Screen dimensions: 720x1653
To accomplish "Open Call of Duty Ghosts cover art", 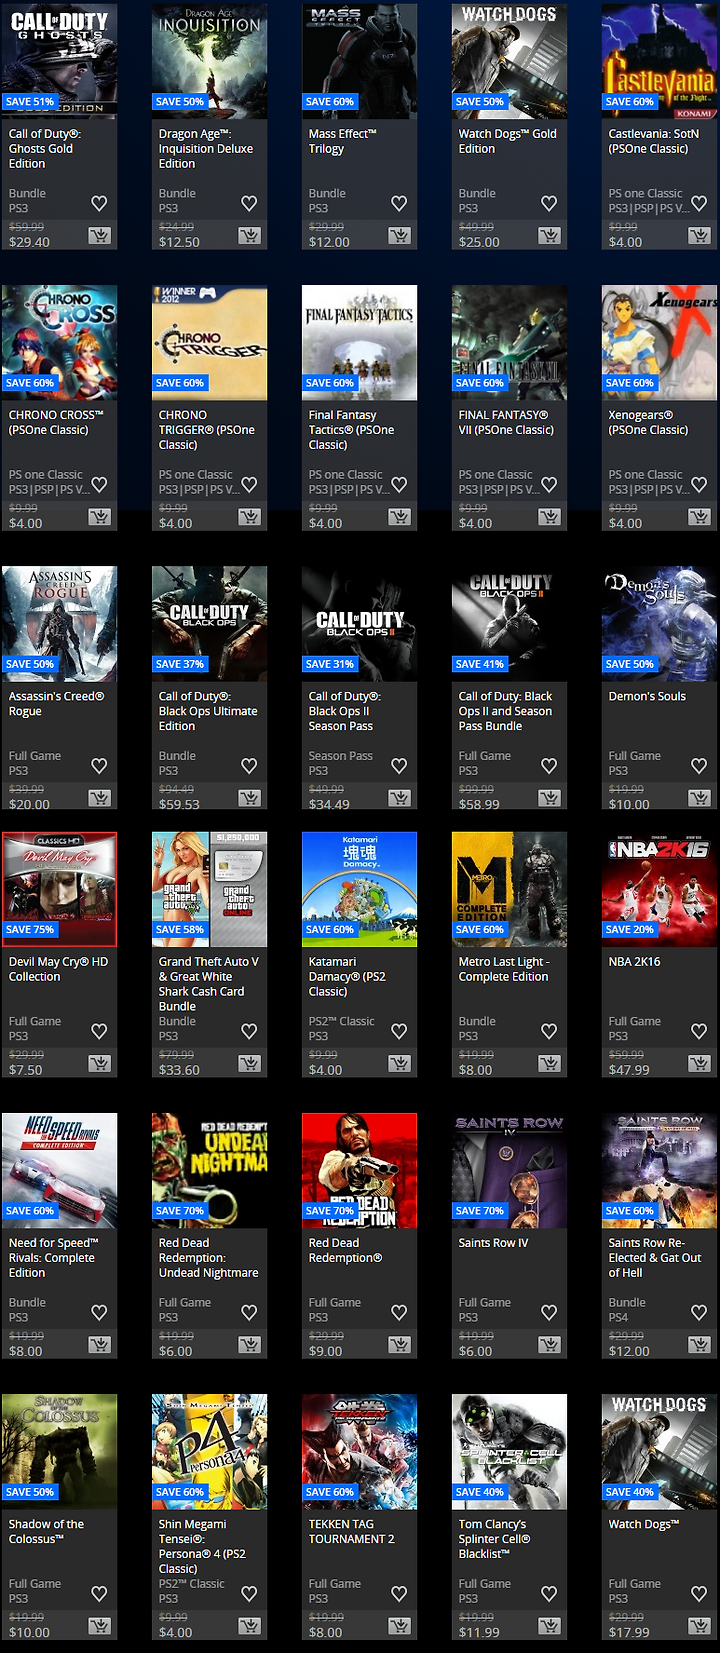I will pos(59,61).
